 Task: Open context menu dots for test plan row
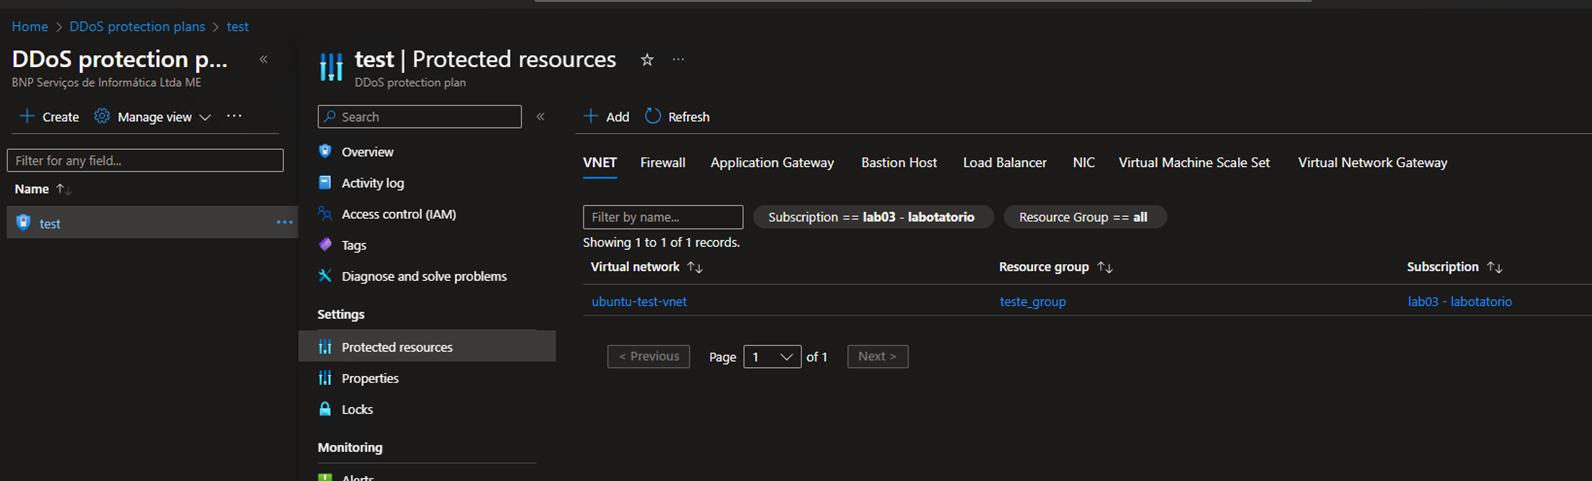click(284, 222)
